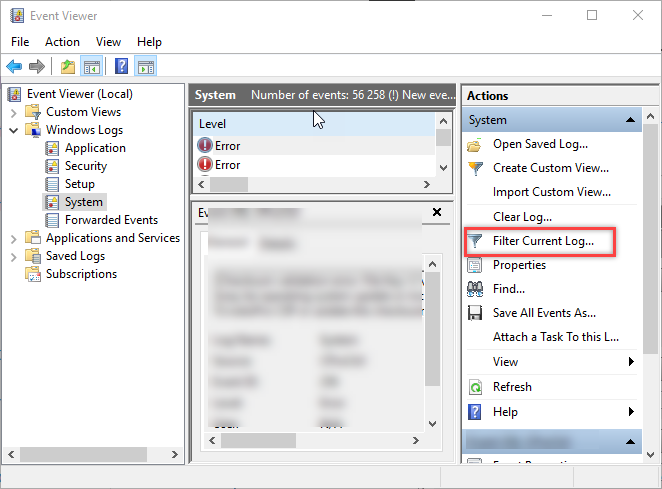Select the Security log in the tree
Screen dimensions: 662x489
86,166
